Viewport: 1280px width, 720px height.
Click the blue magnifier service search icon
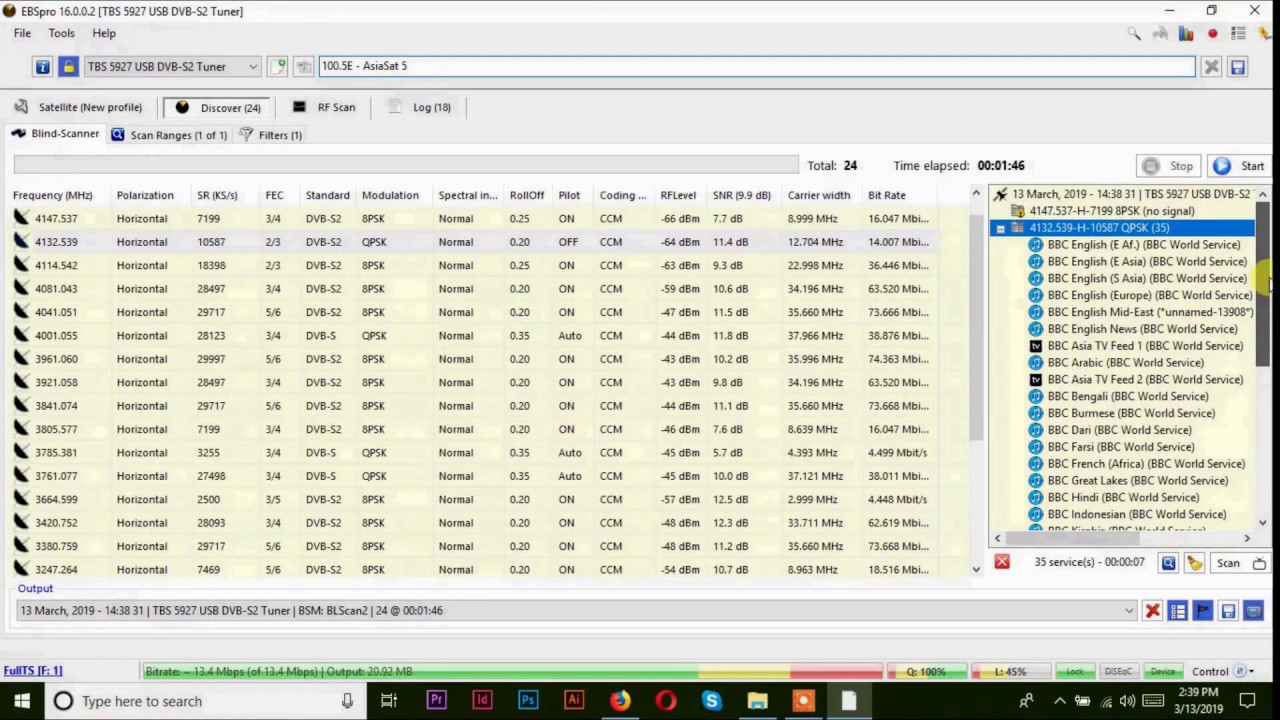[1168, 563]
